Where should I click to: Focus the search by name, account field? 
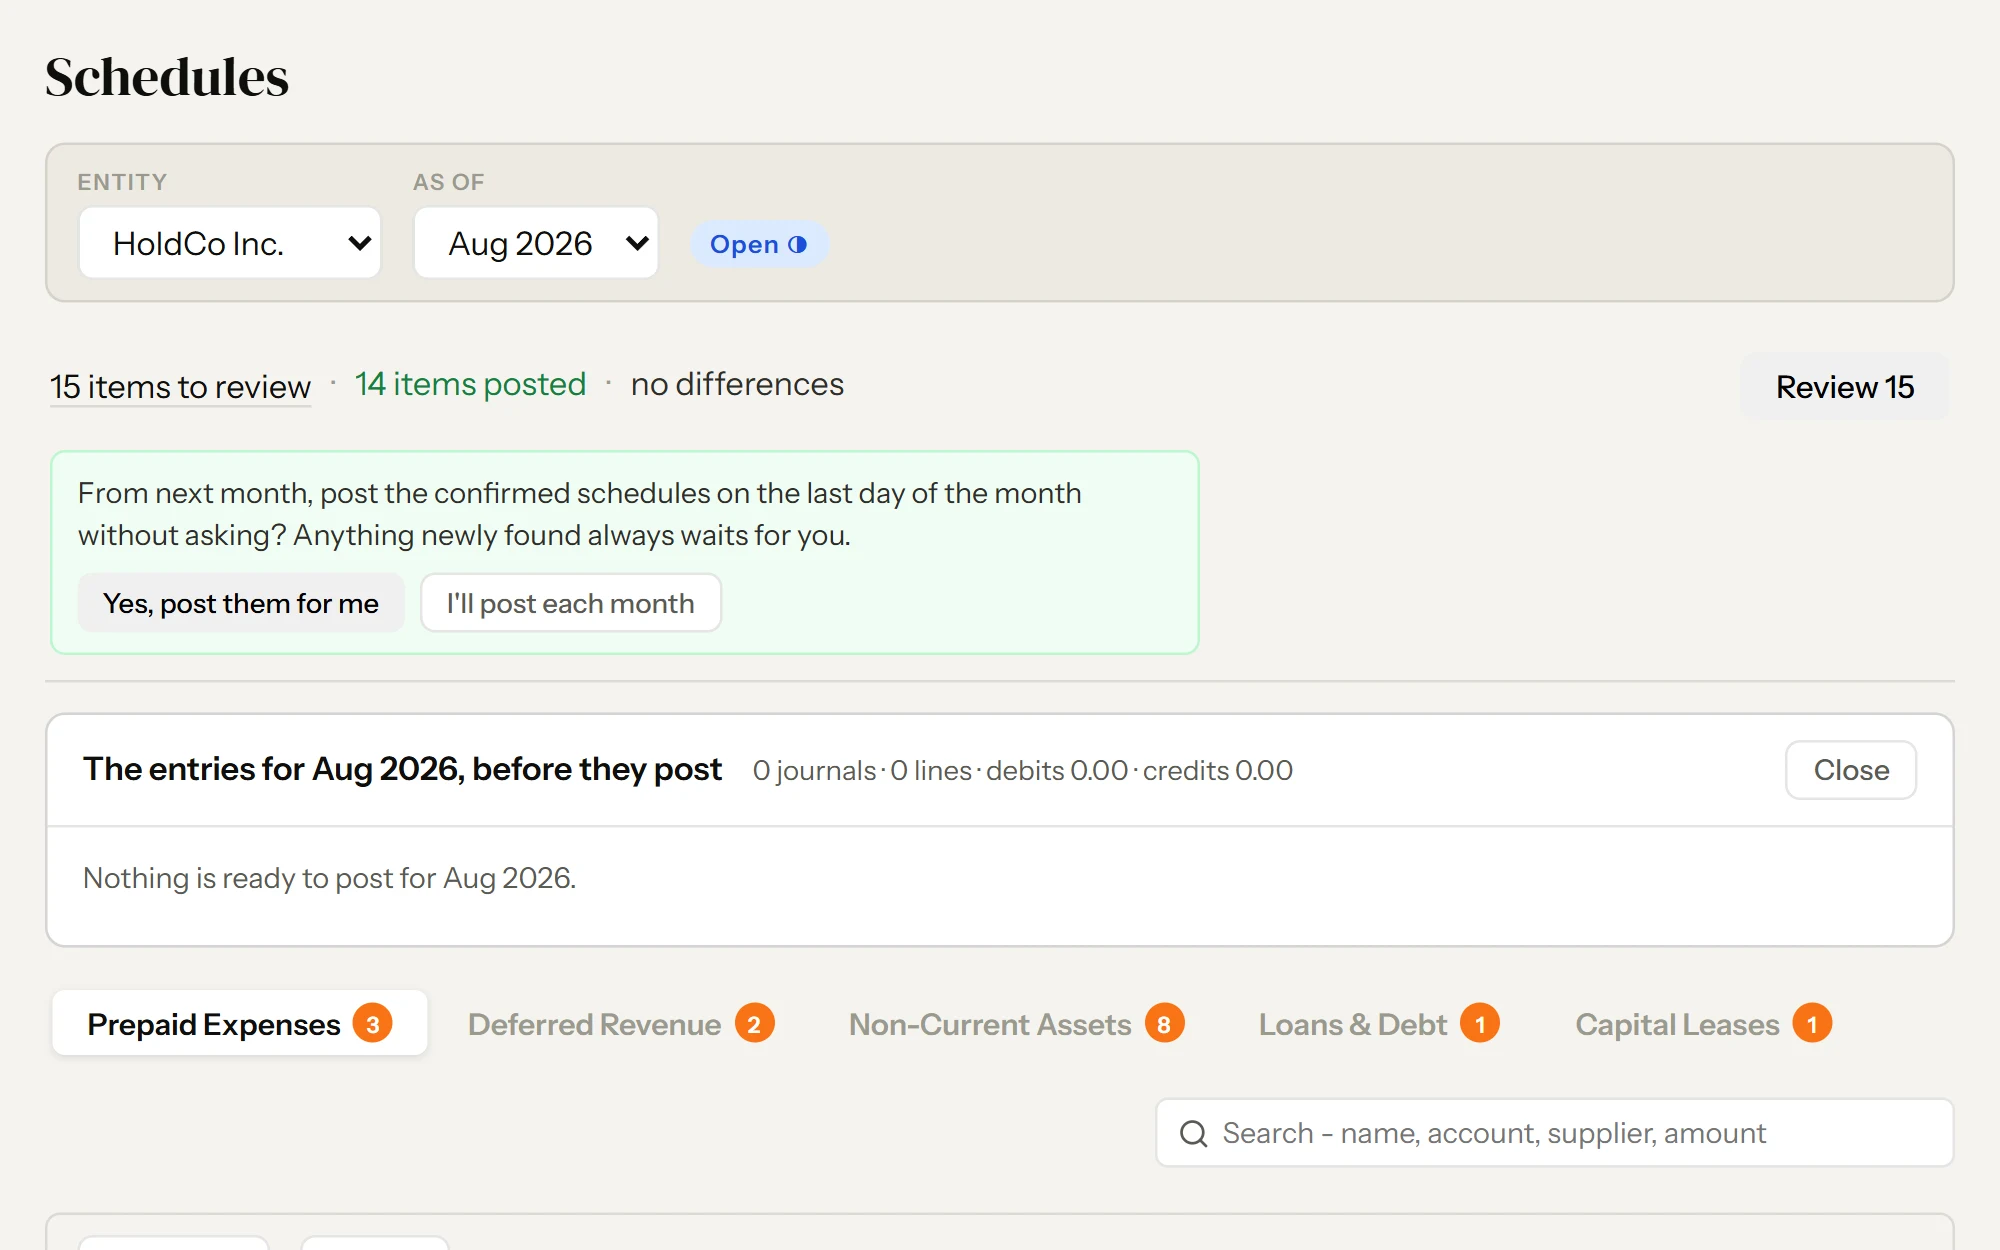[x=1555, y=1133]
